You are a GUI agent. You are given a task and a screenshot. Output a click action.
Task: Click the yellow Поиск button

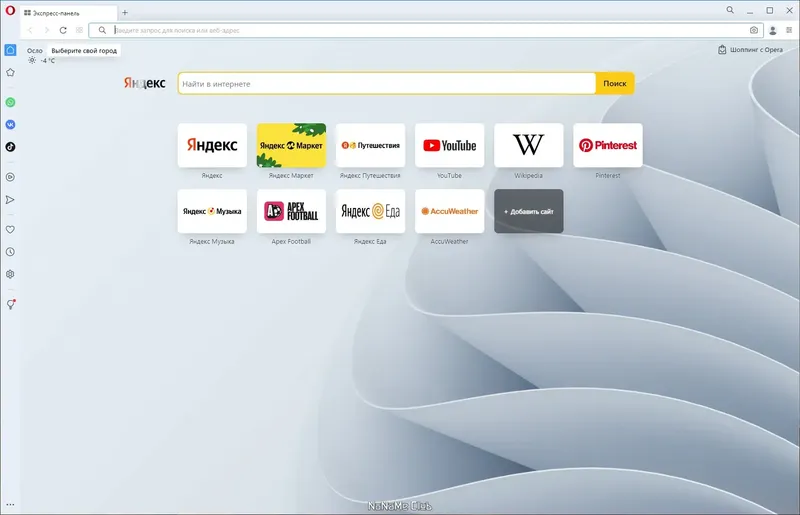tap(615, 84)
